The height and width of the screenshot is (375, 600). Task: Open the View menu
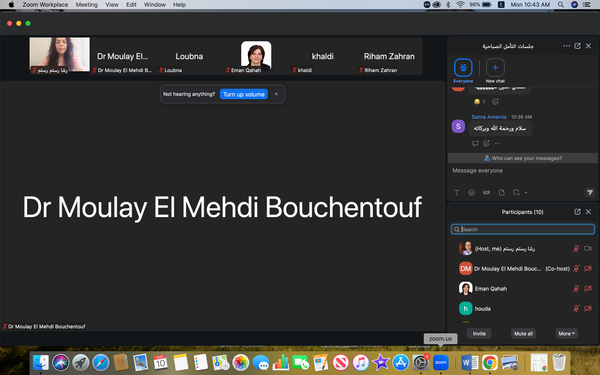point(112,5)
